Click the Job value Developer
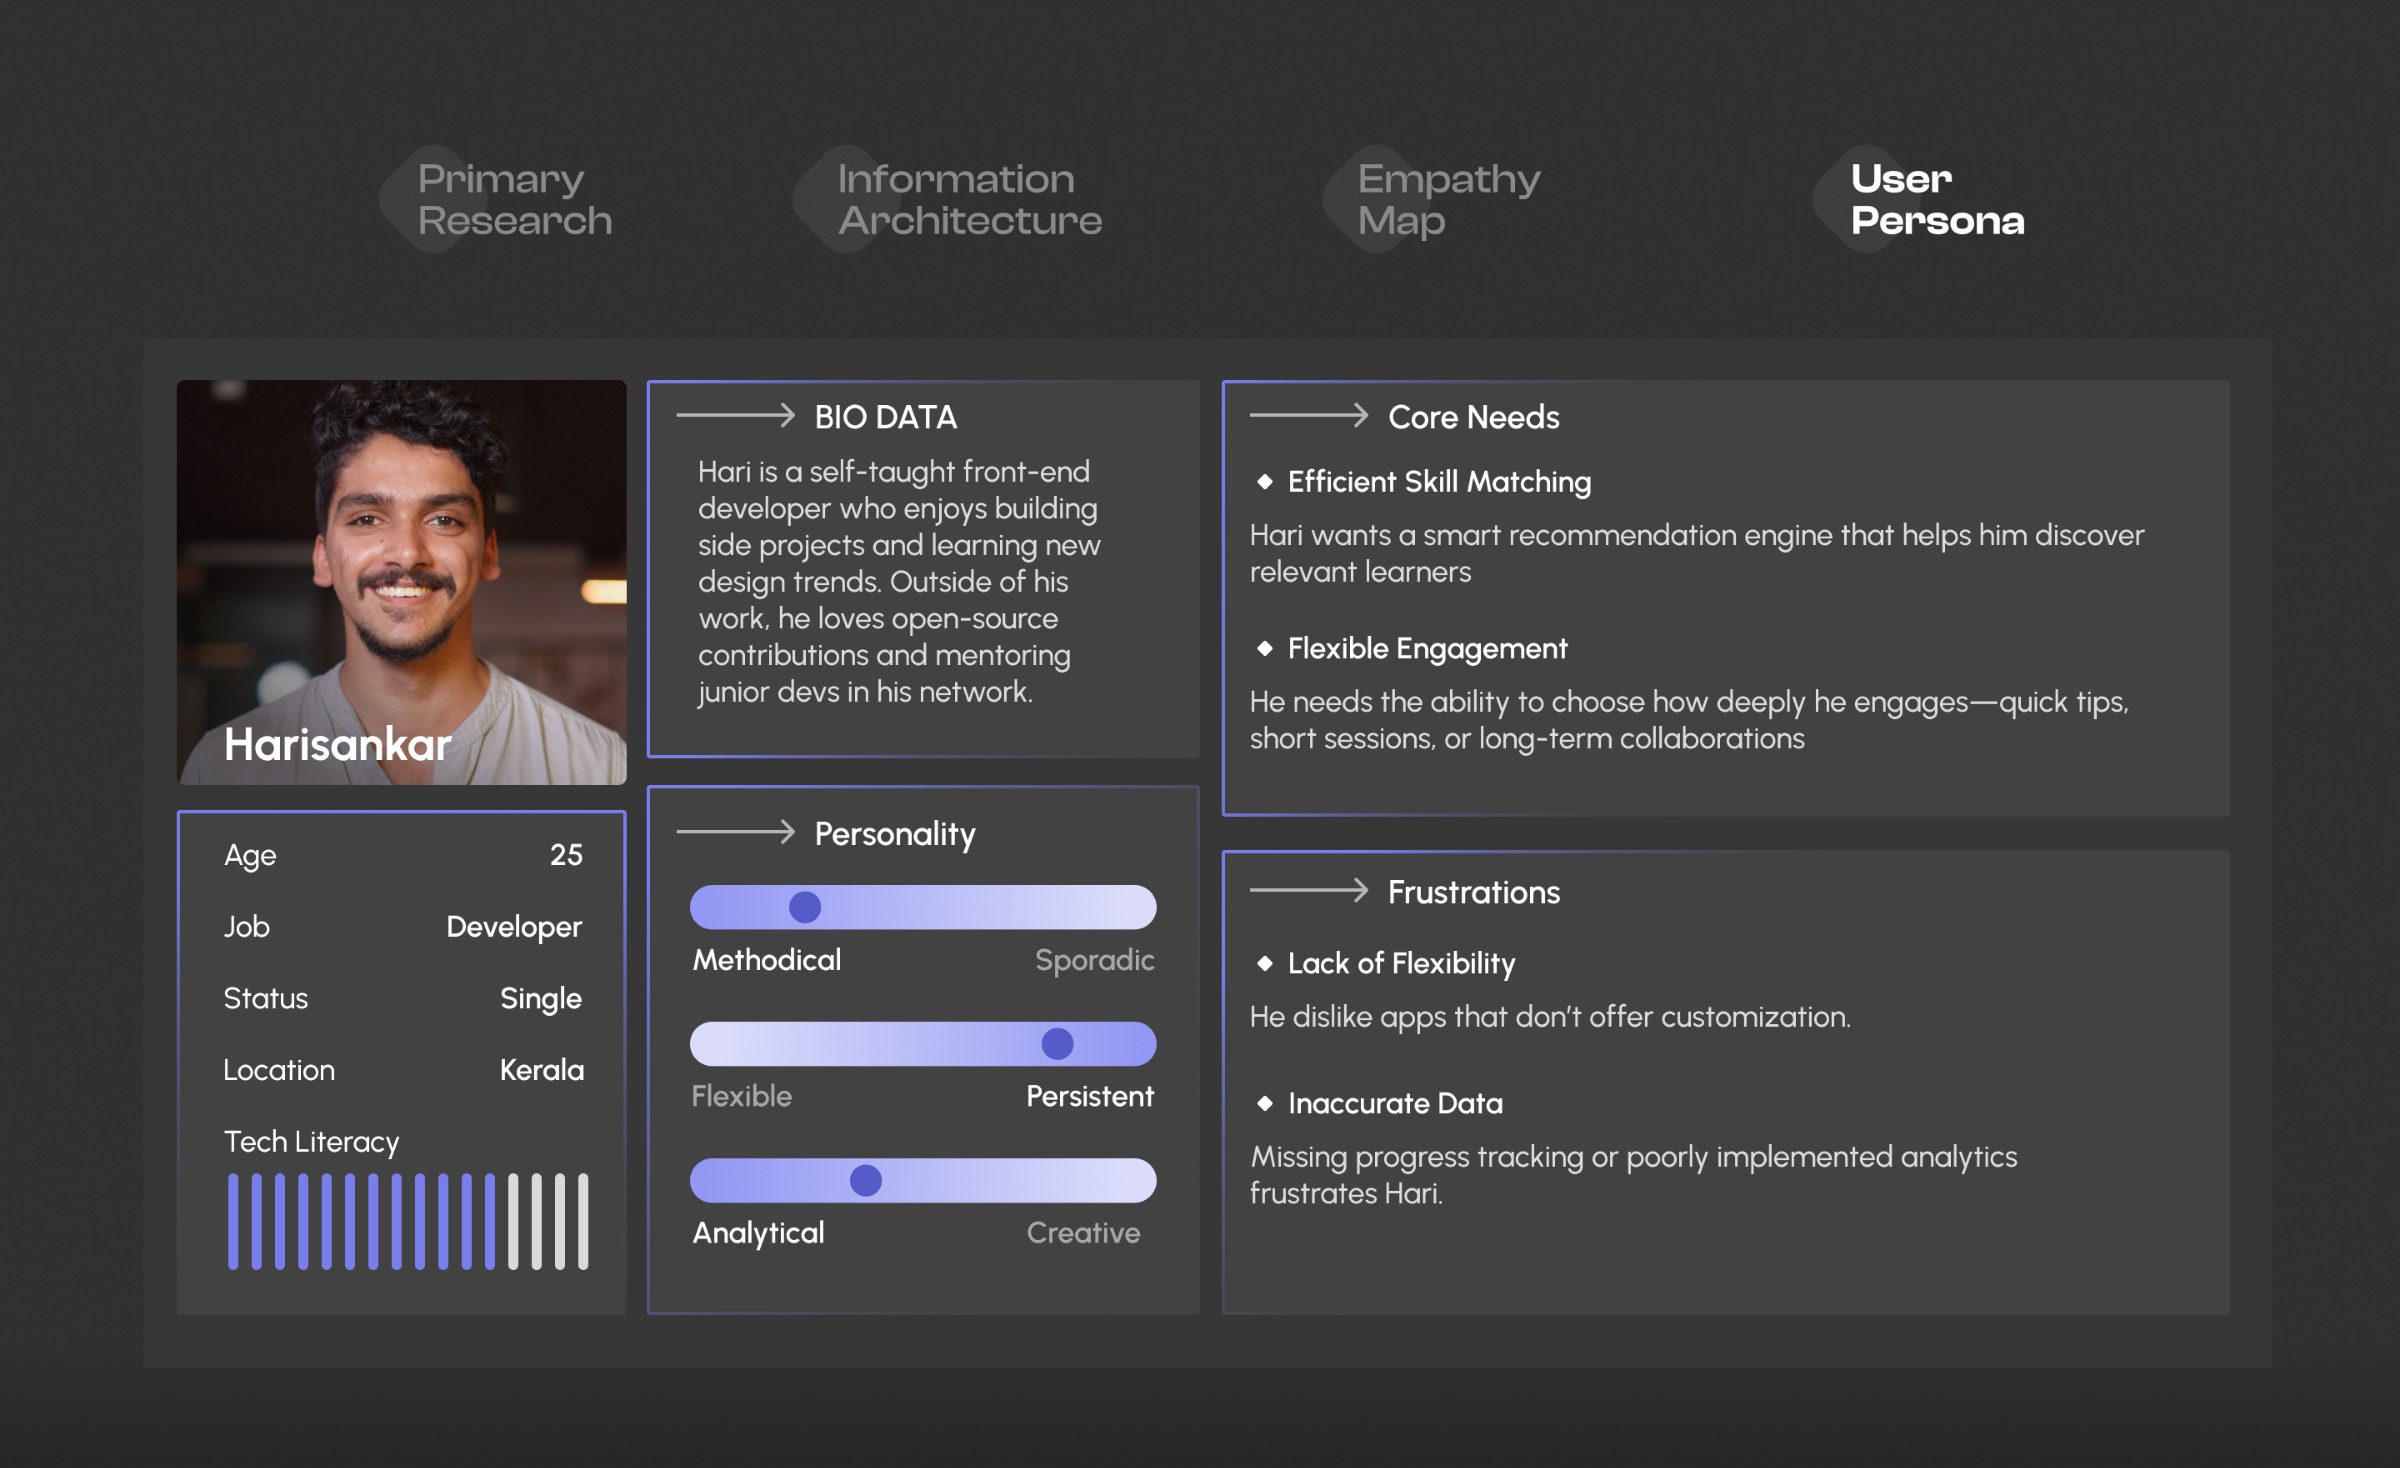The image size is (2400, 1468). (x=514, y=927)
